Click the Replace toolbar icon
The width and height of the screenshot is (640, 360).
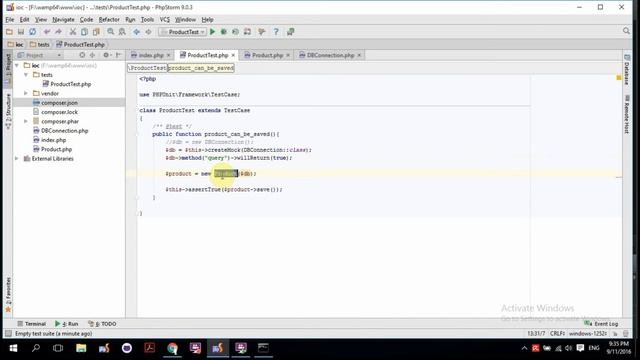tap(122, 32)
